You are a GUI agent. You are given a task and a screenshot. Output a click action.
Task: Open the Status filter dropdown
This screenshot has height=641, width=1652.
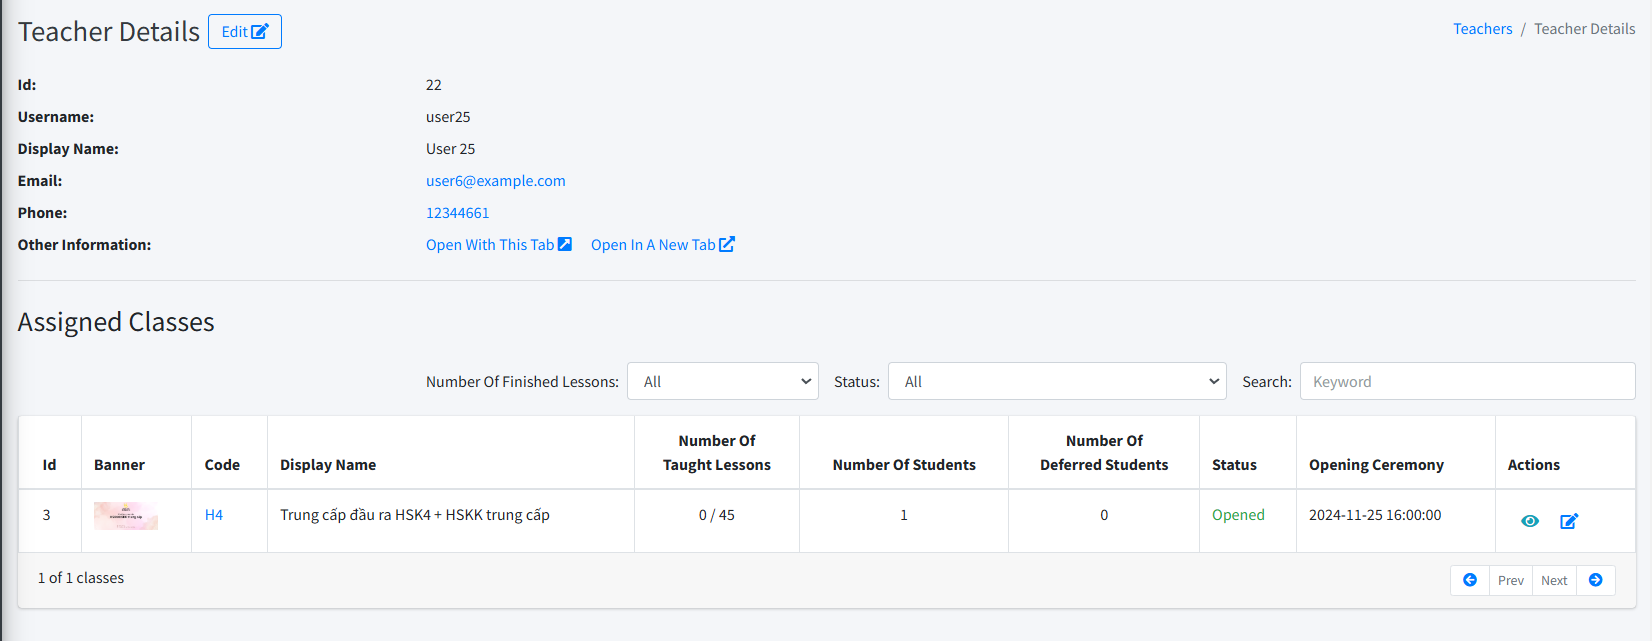pyautogui.click(x=1056, y=381)
